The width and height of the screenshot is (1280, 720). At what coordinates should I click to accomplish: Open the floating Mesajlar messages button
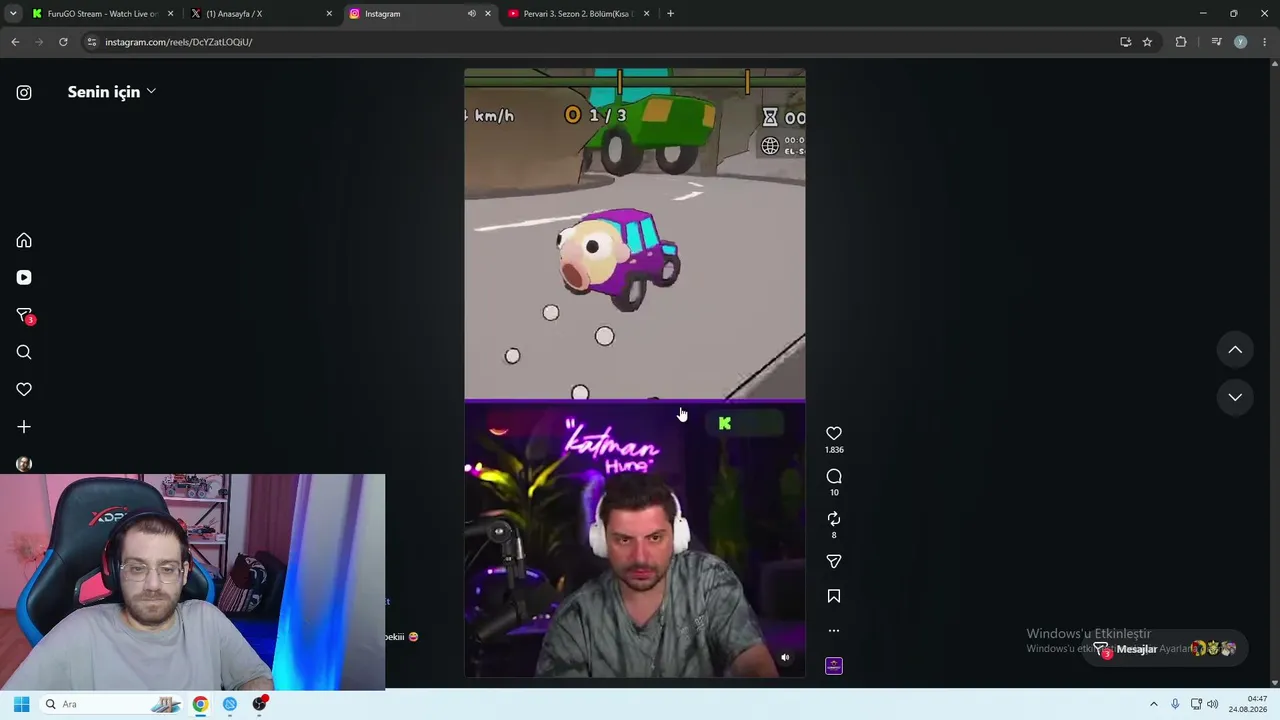pos(1167,649)
